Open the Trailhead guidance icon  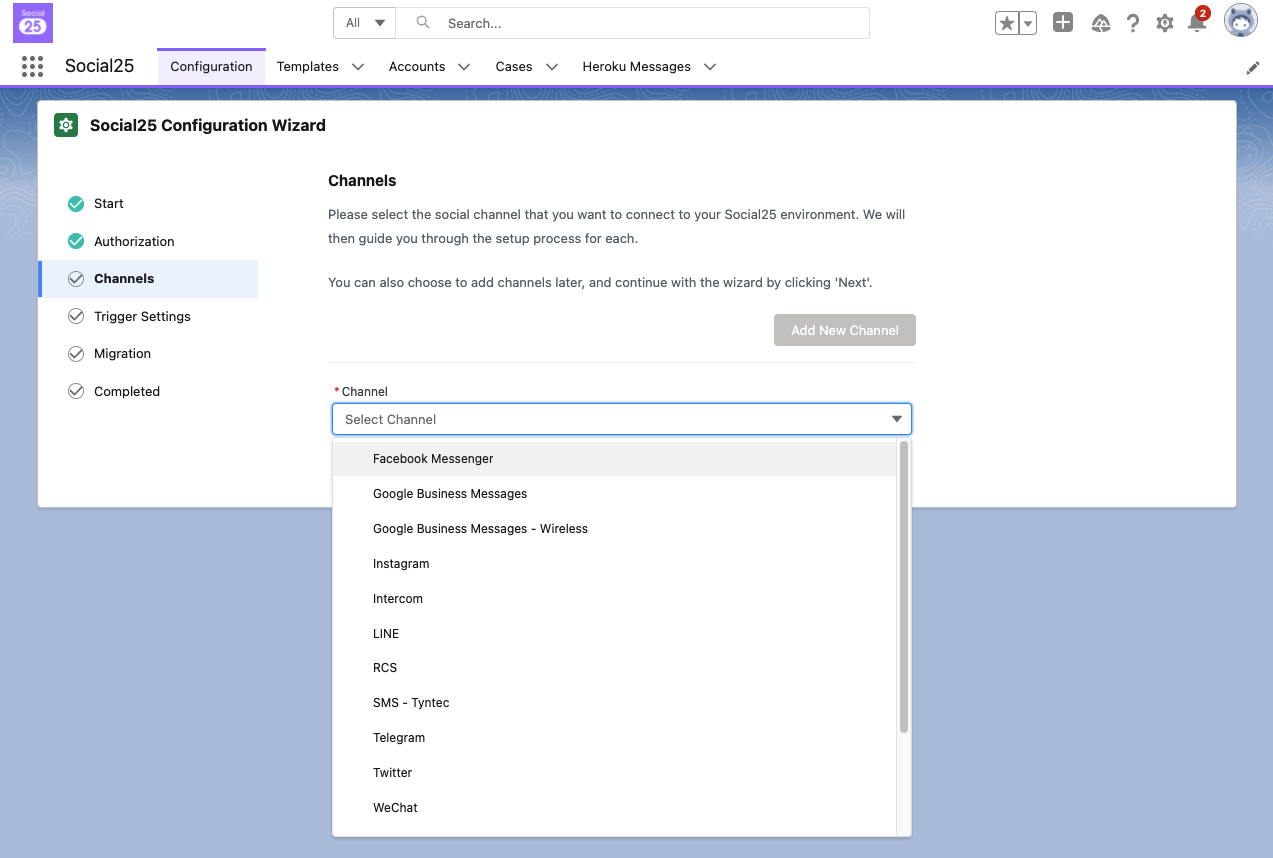click(1100, 23)
